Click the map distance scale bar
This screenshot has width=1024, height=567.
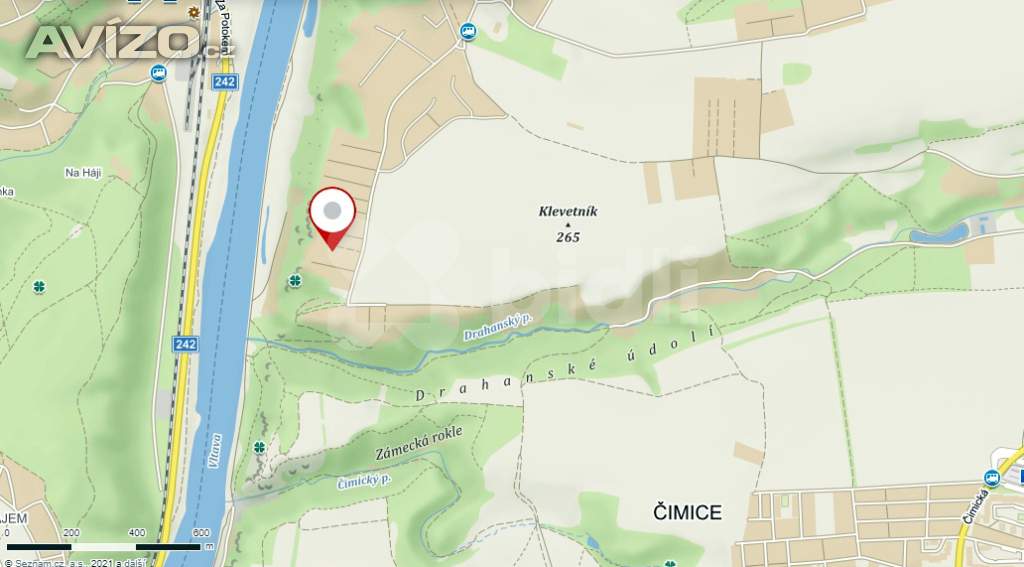tap(103, 547)
